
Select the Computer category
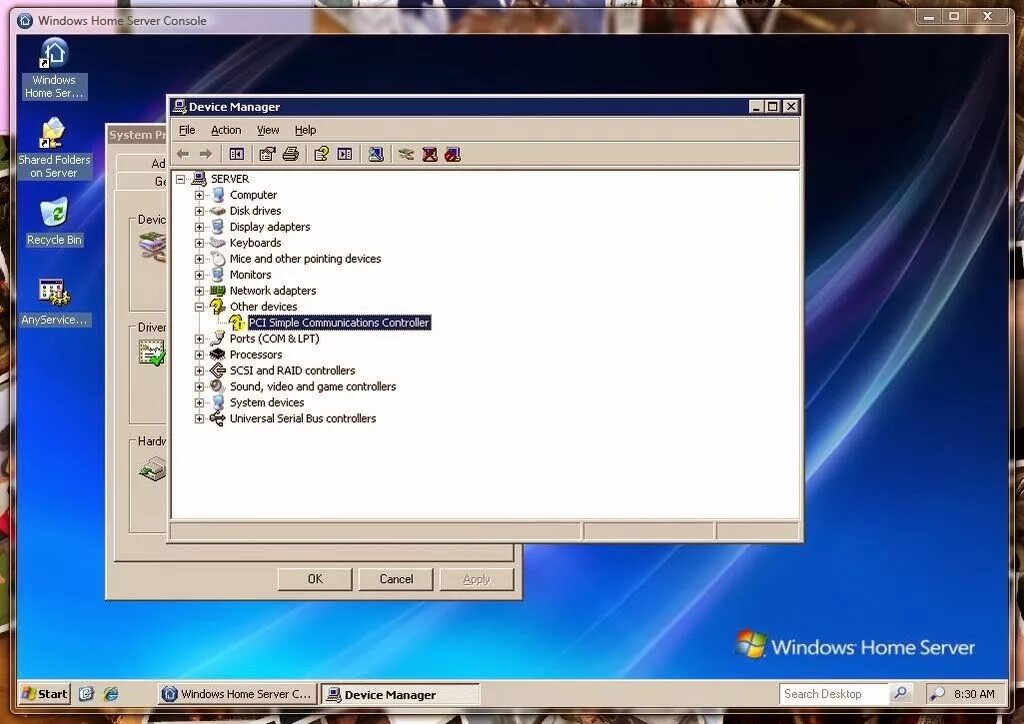point(253,195)
